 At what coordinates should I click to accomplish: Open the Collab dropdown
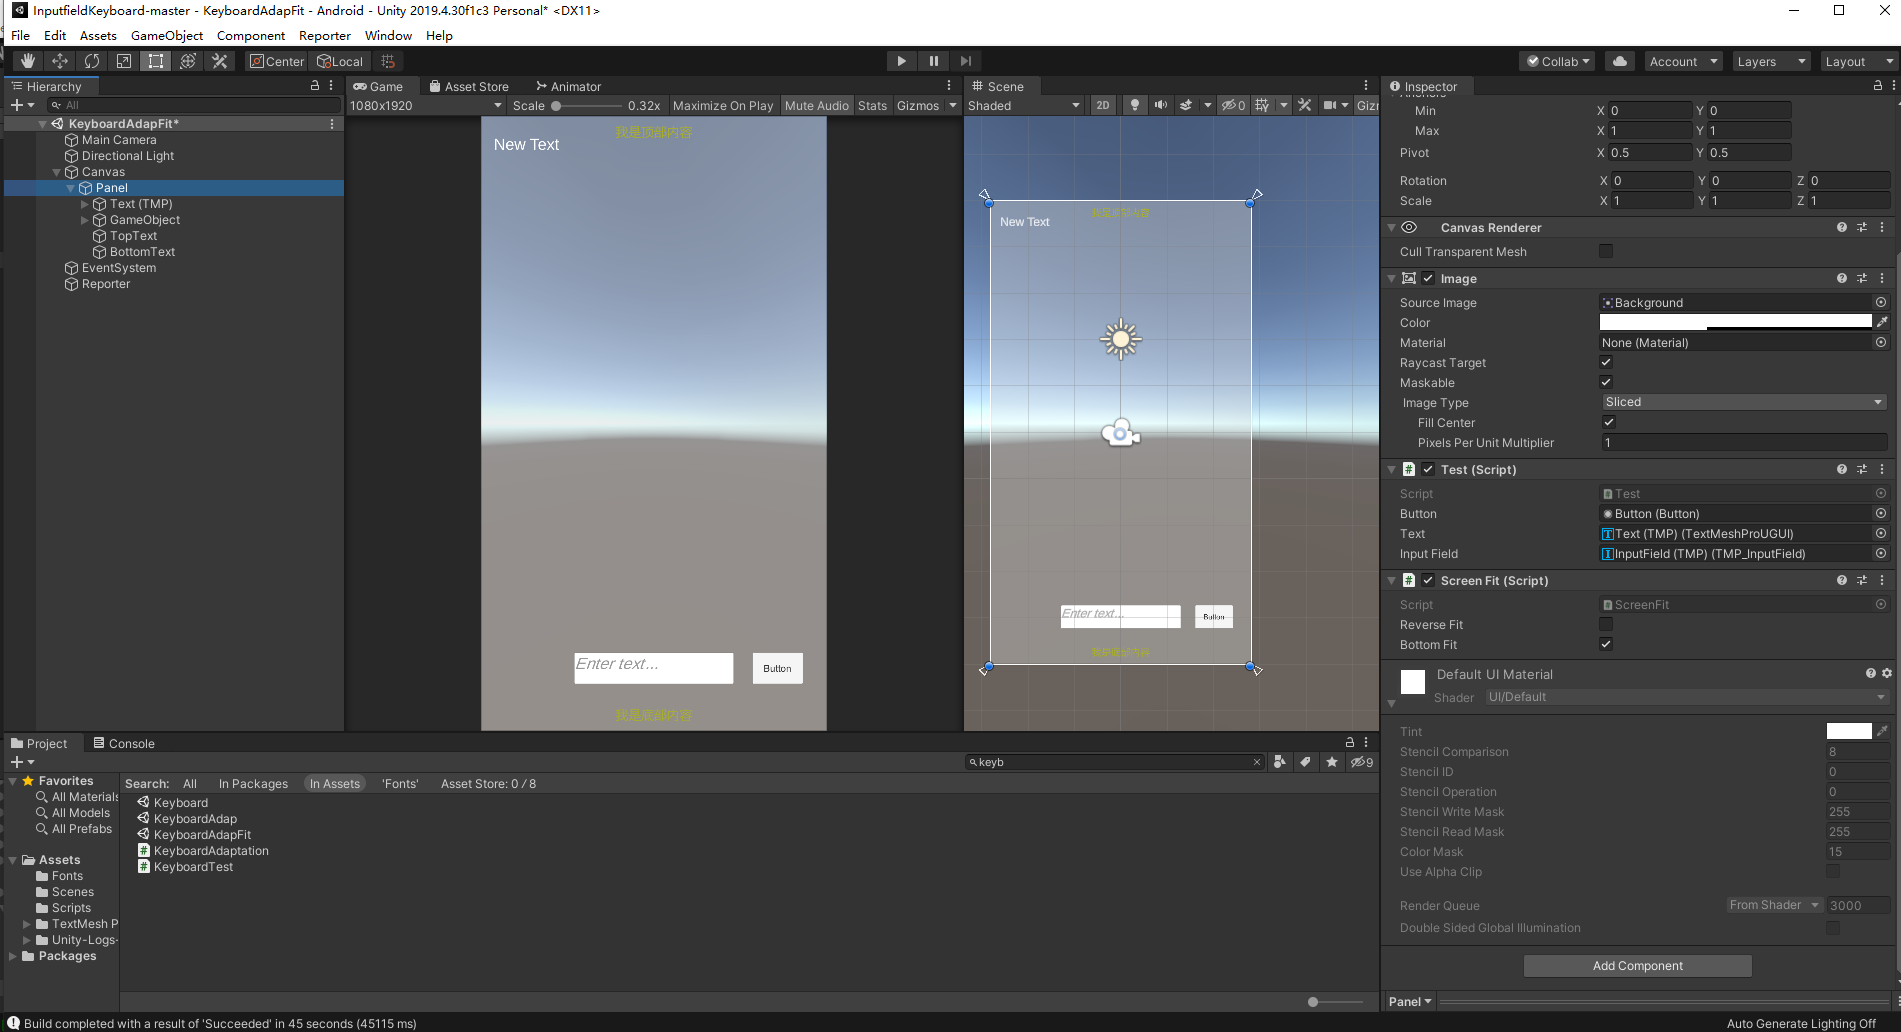click(x=1558, y=61)
